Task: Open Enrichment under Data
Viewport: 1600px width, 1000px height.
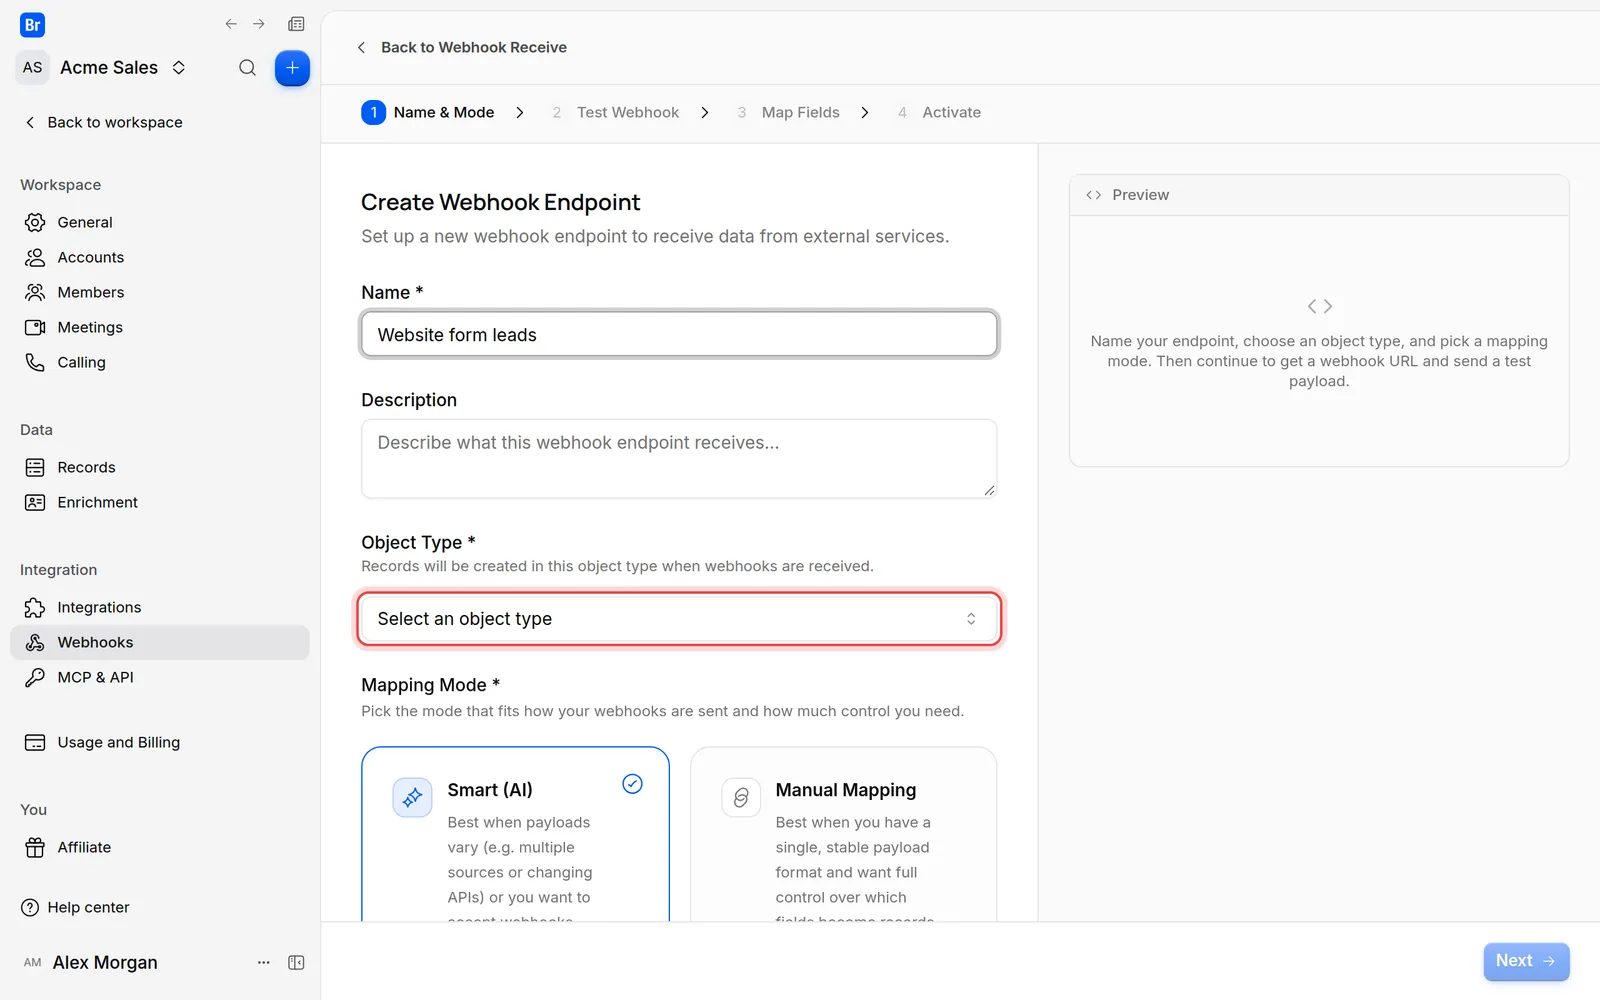Action: (160, 502)
